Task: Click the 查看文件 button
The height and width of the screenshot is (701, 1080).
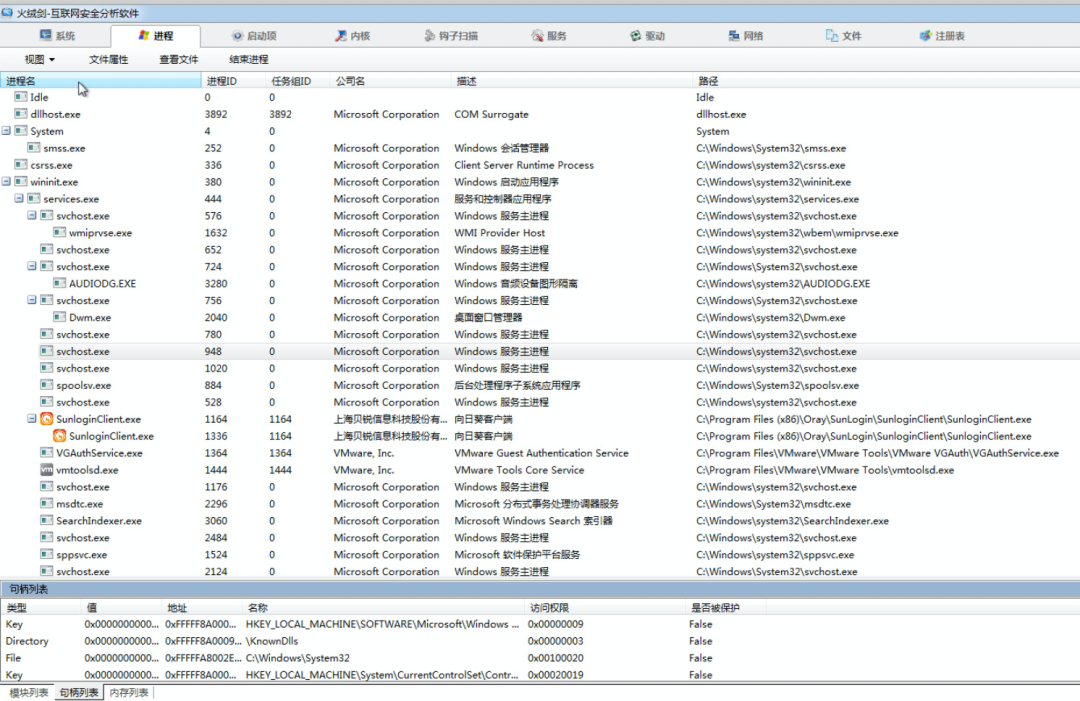Action: (178, 59)
